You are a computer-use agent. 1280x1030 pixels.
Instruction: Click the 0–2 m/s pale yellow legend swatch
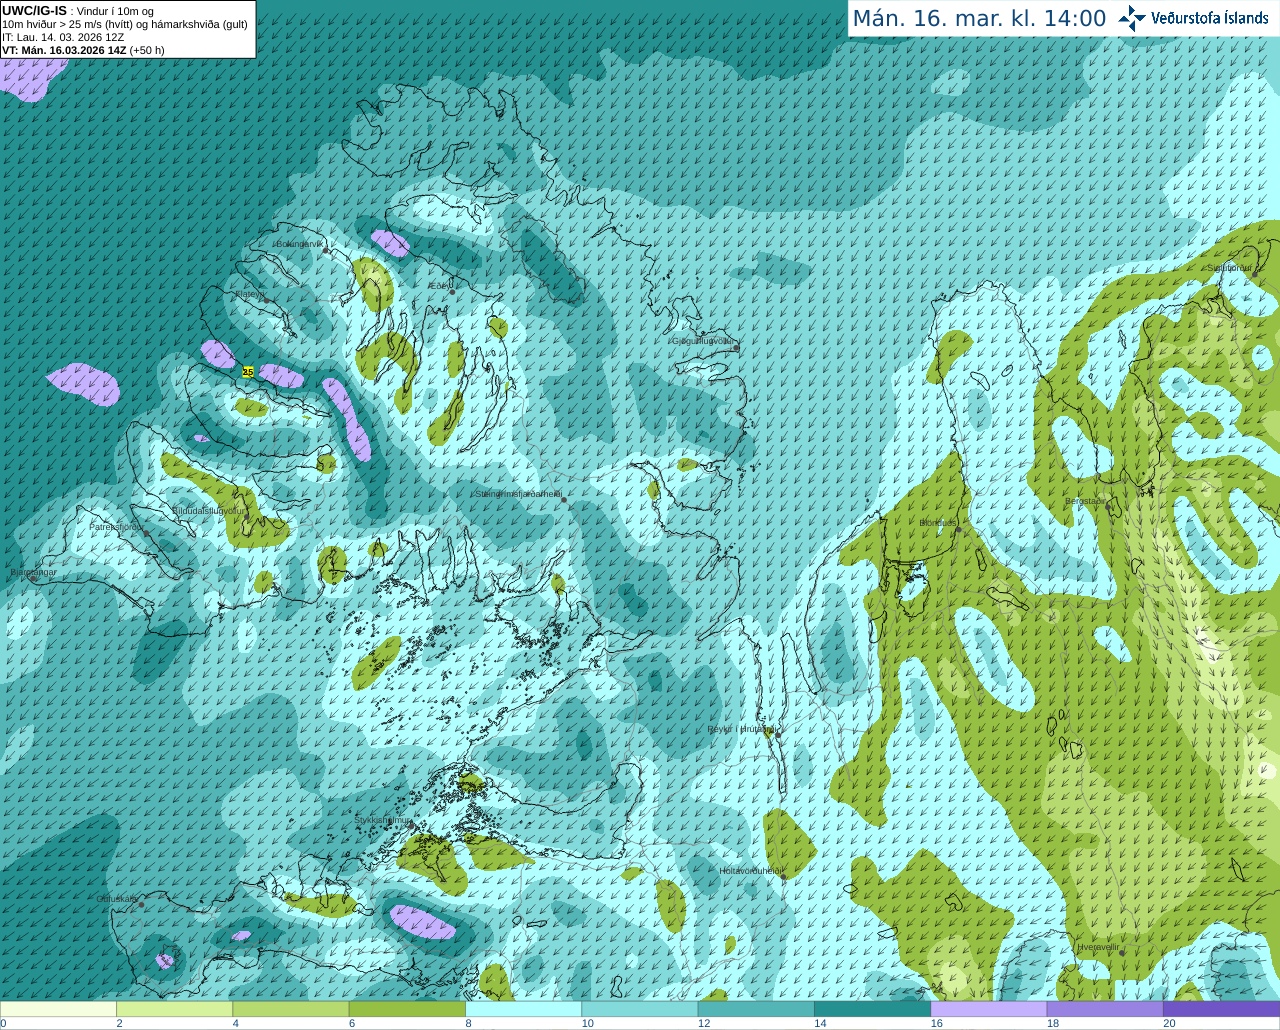pos(58,1010)
